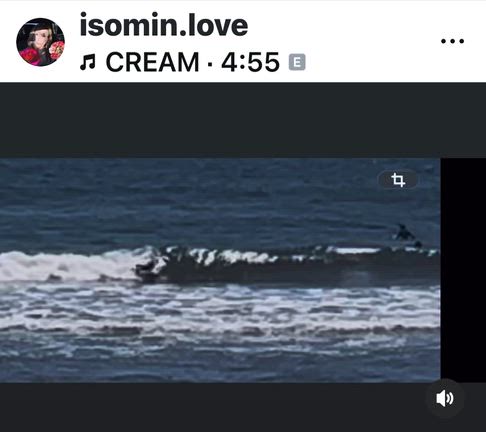The height and width of the screenshot is (432, 486).
Task: Mute the video with the speaker button
Action: point(445,398)
